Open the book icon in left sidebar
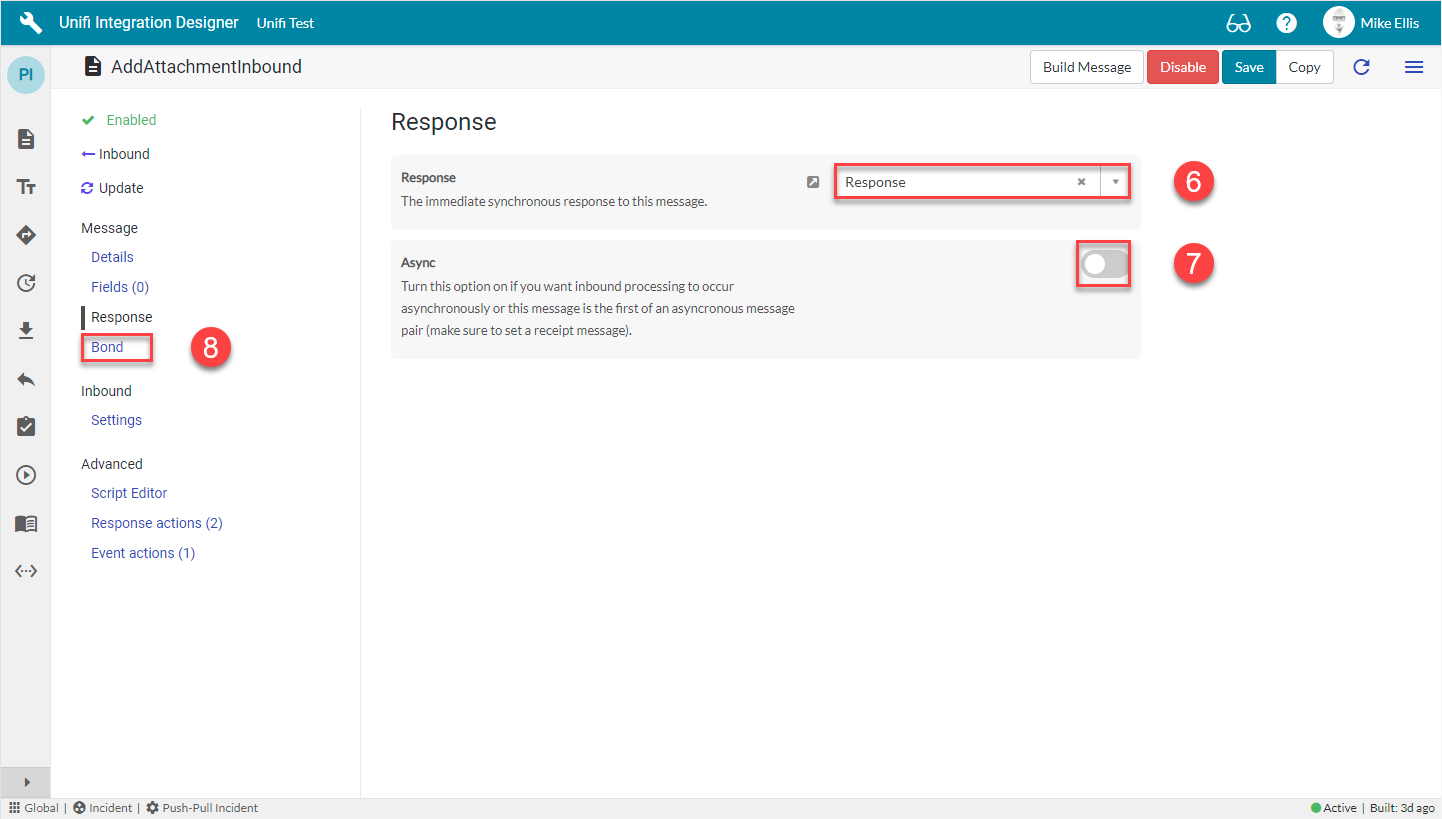The height and width of the screenshot is (819, 1442). [26, 523]
